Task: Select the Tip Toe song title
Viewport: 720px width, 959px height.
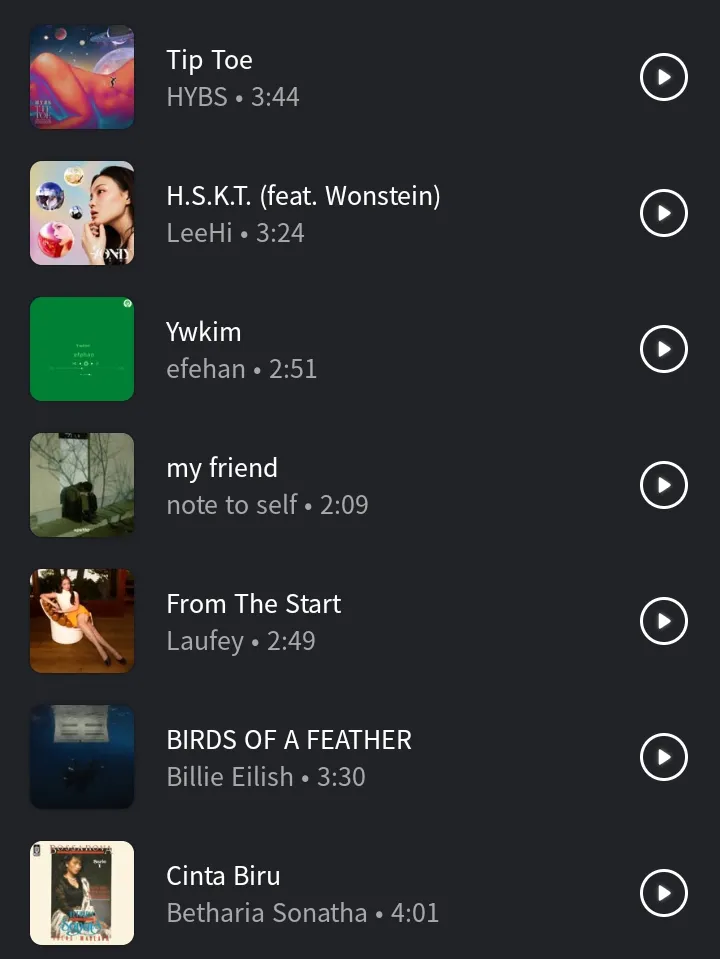Action: (x=209, y=60)
